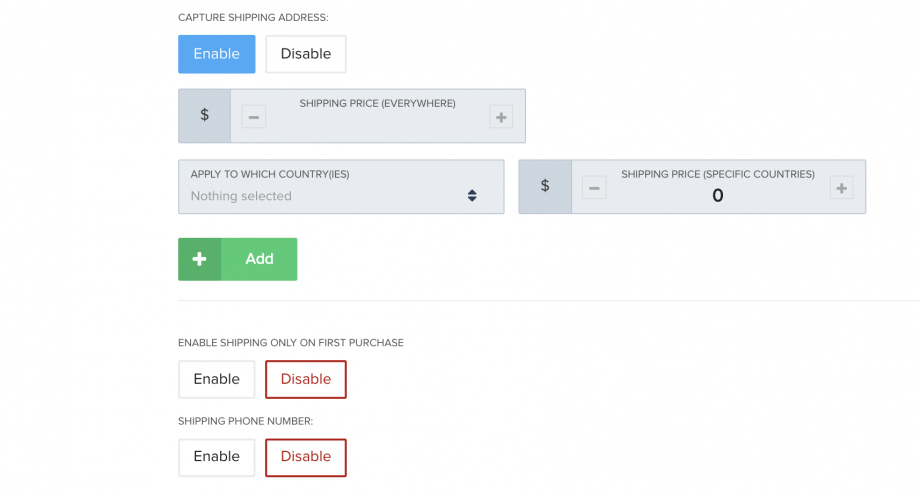Increase the Shipping Price (Everywhere) value

[500, 117]
